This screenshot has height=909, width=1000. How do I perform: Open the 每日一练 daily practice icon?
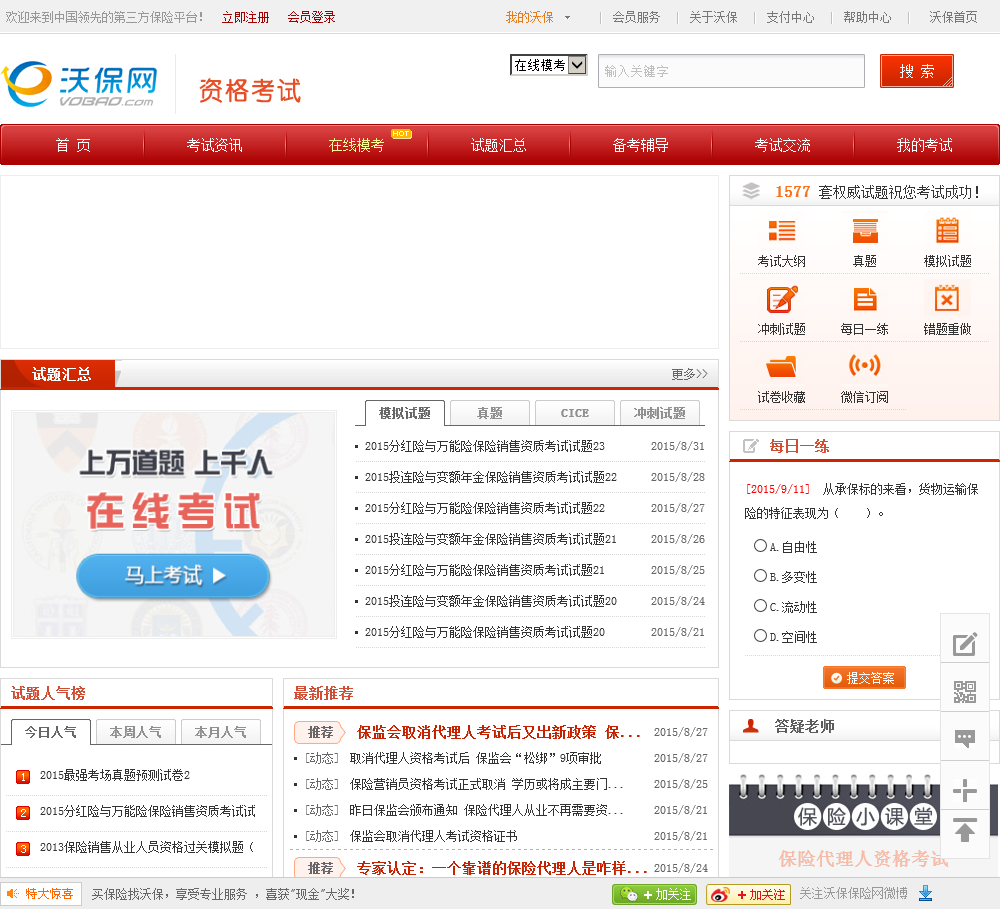(x=865, y=299)
